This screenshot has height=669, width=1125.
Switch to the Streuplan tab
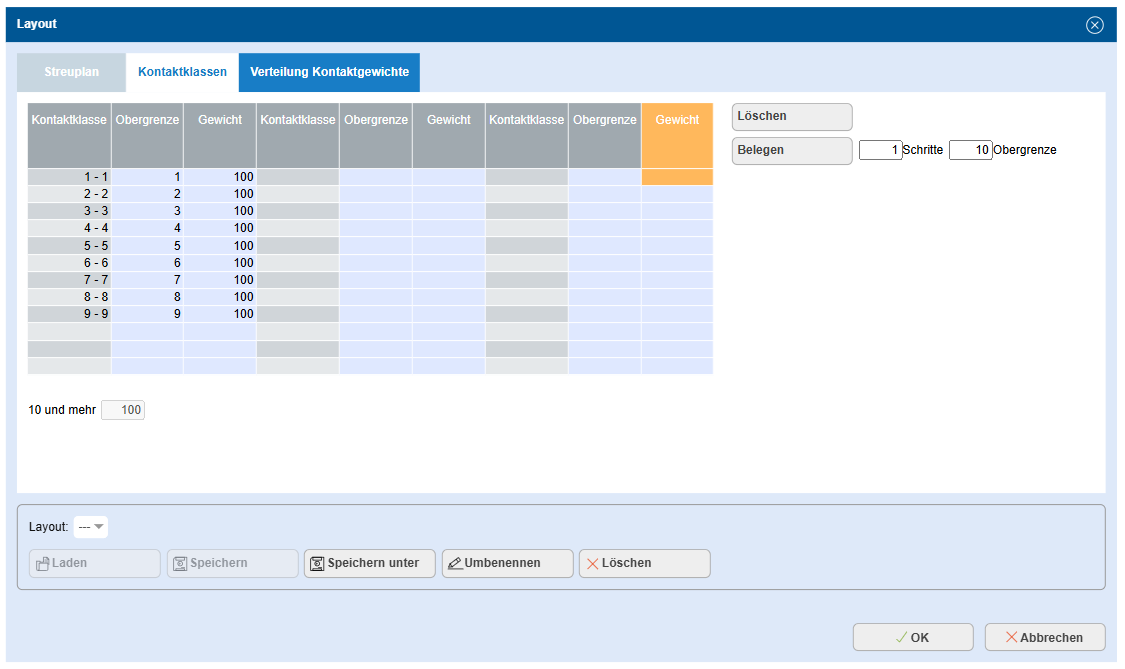(x=71, y=72)
